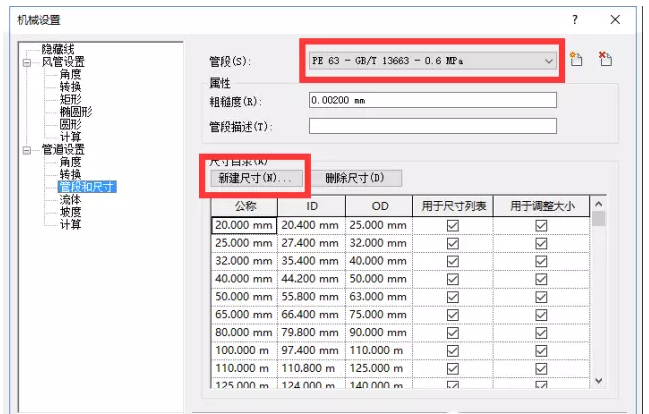
Task: Select 流体 under 管道设置
Action: click(70, 200)
